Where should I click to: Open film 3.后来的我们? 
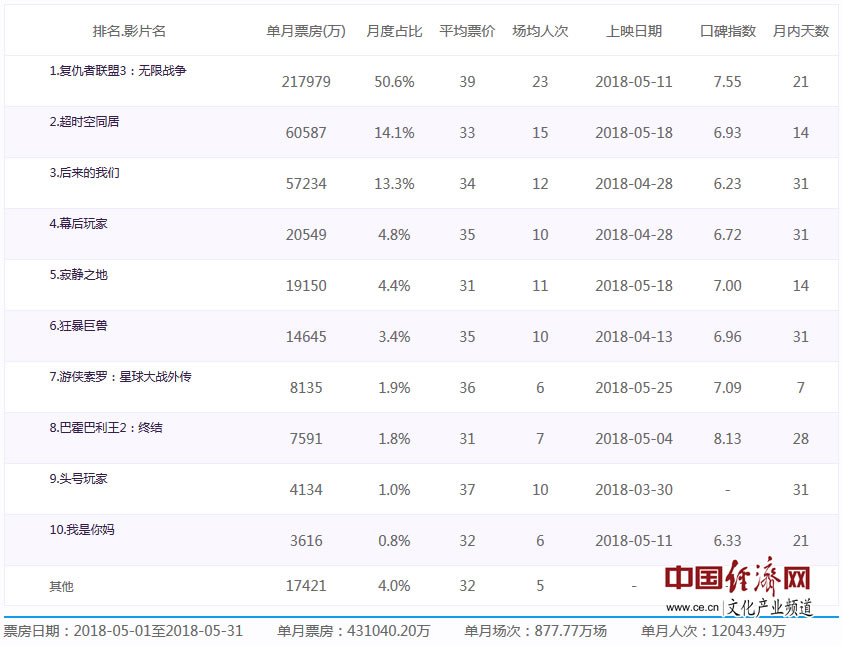(x=84, y=172)
